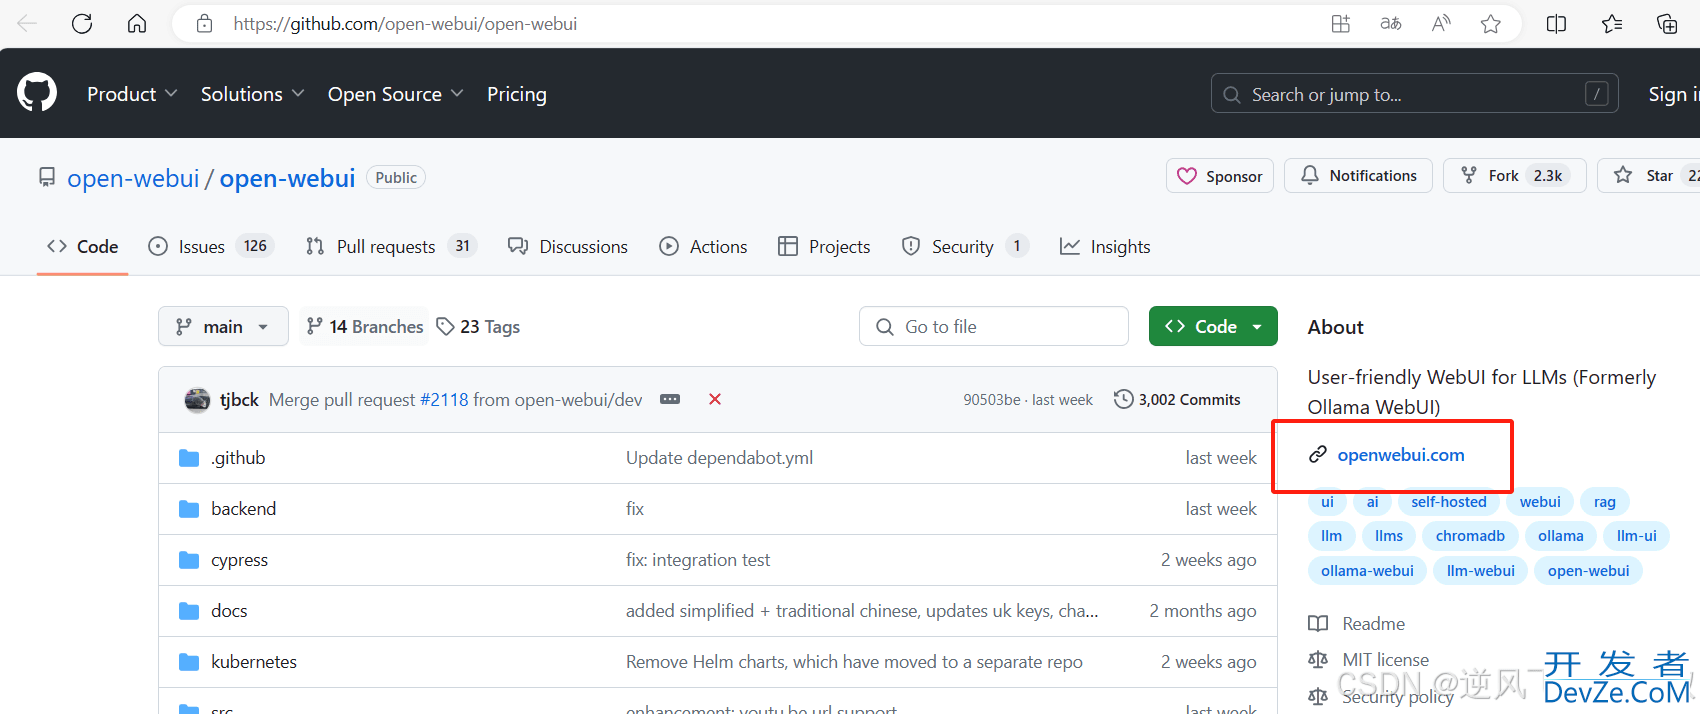Open the openwebui.com link

click(x=1401, y=455)
